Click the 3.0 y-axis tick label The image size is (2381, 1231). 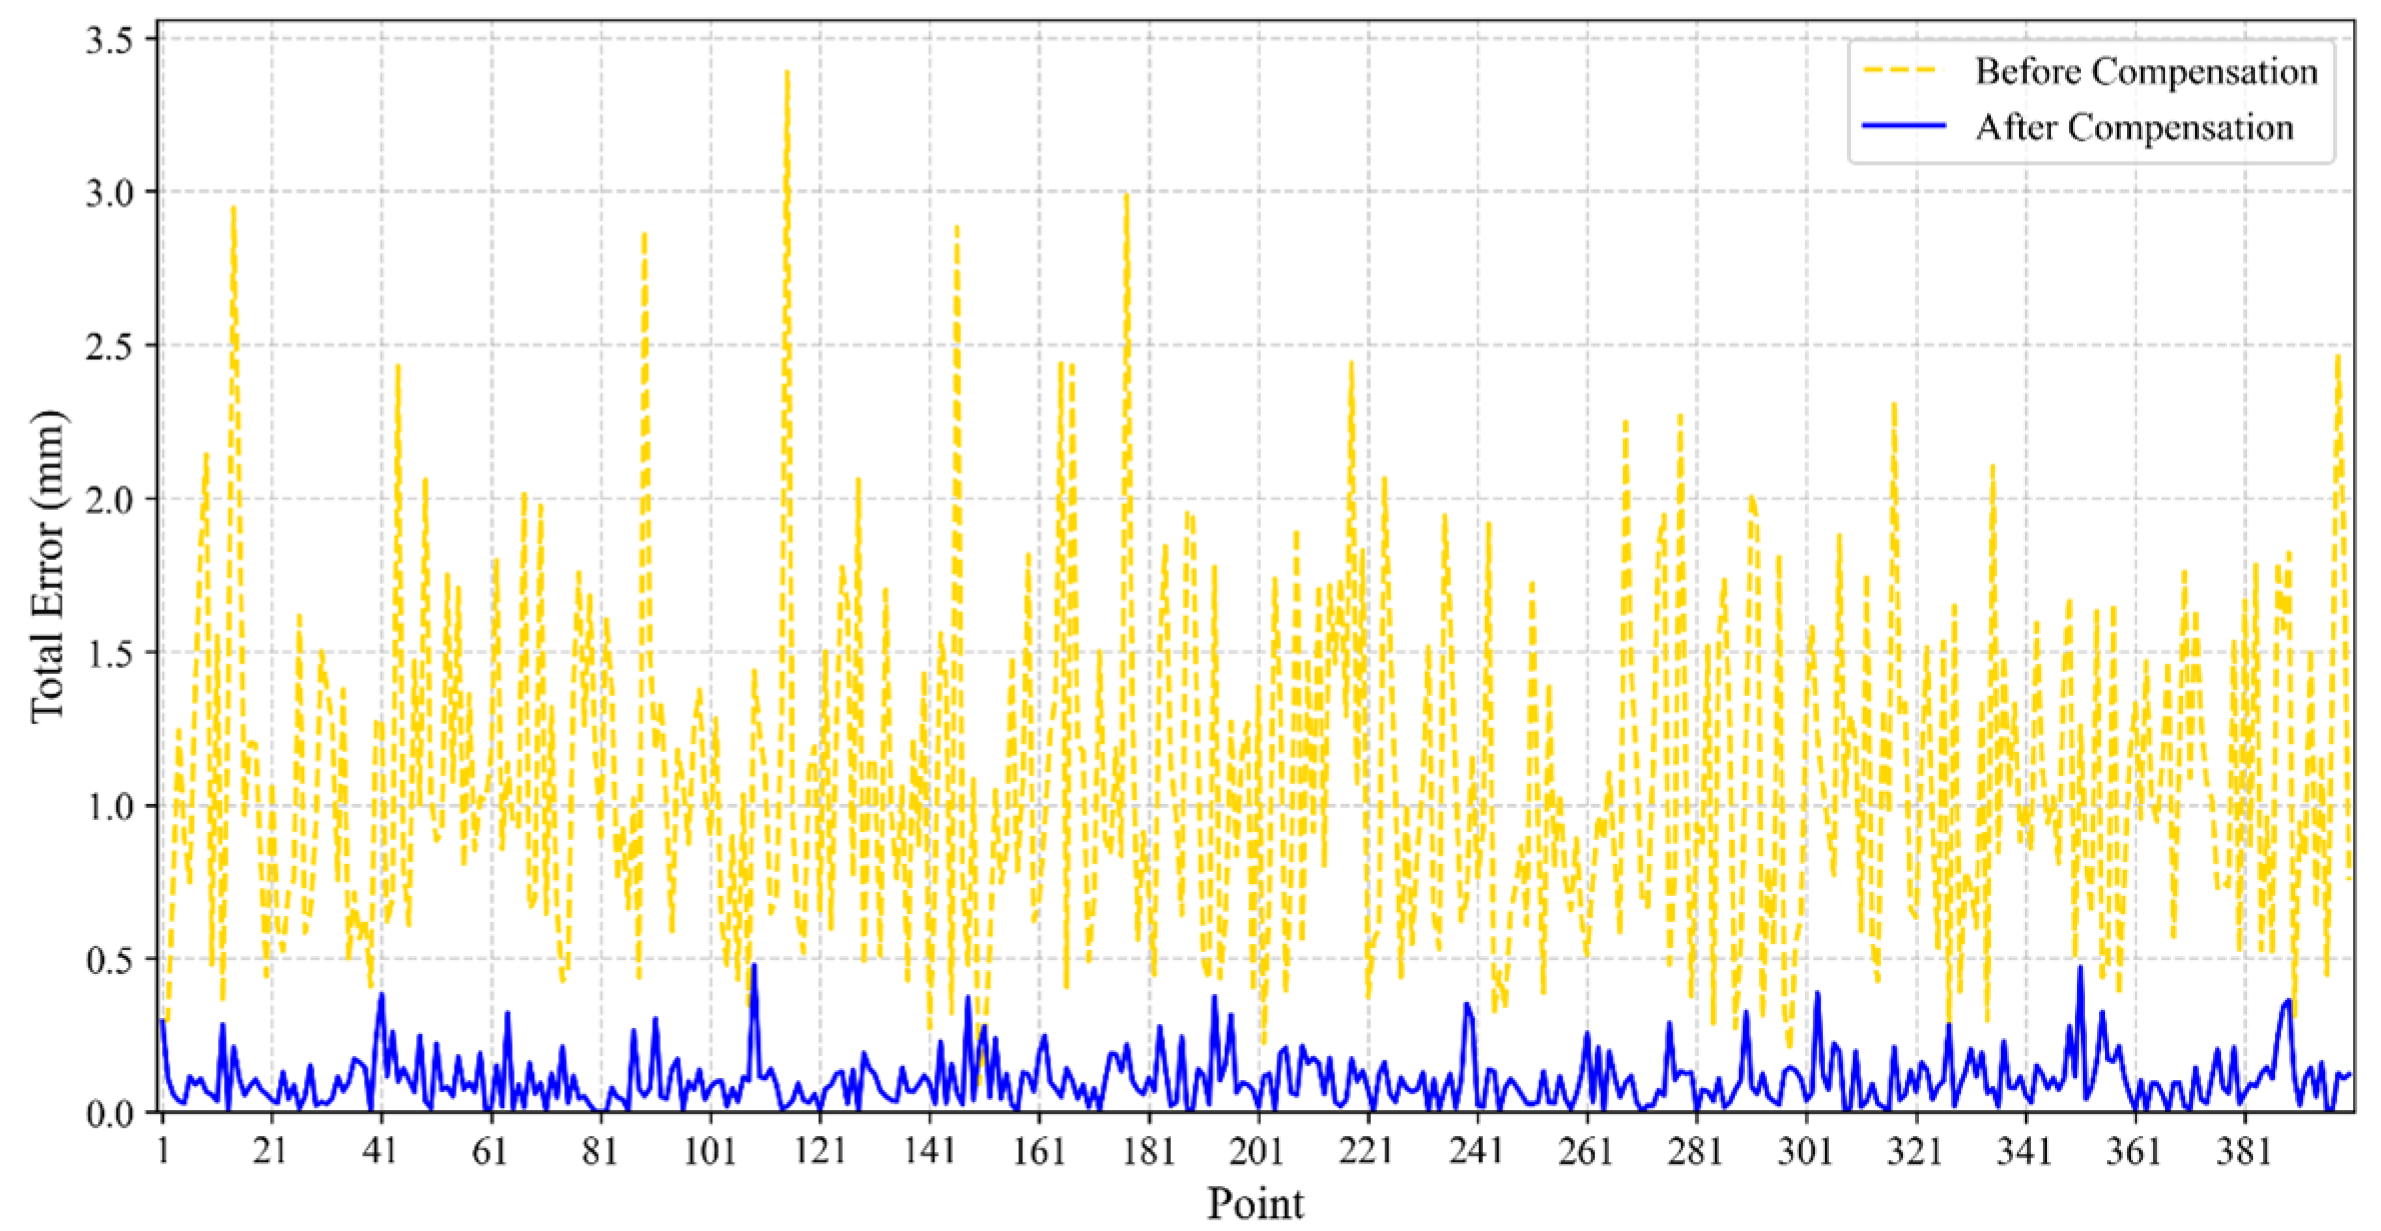[108, 193]
